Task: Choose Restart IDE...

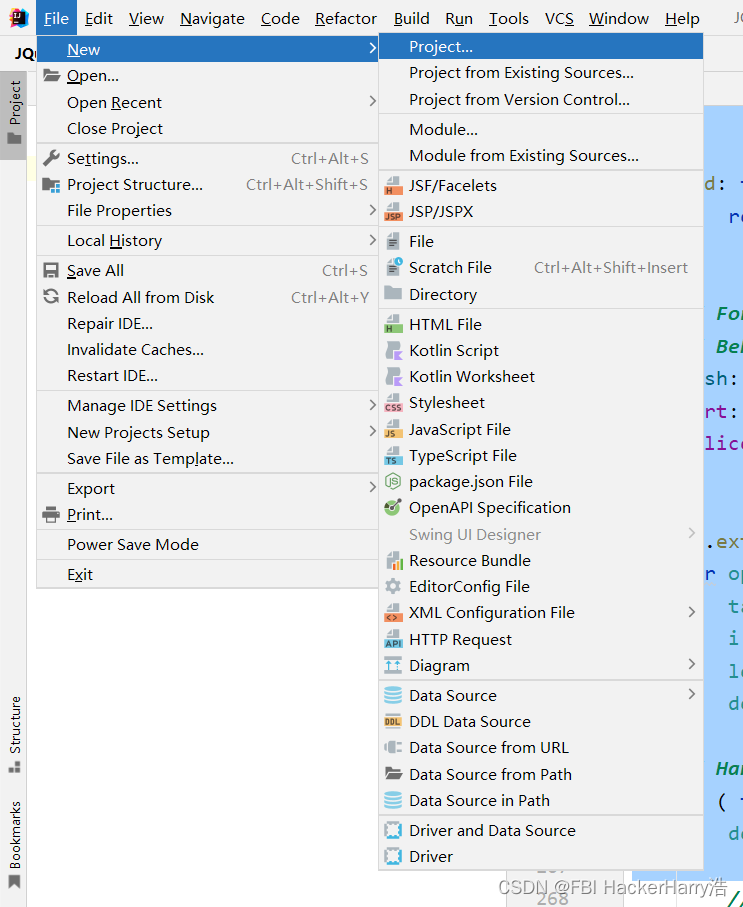Action: (x=207, y=375)
